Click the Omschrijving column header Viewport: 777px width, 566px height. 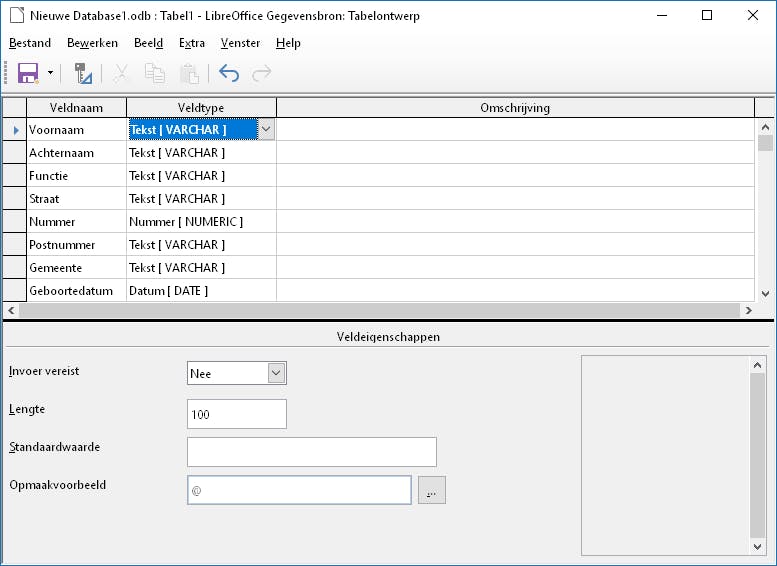pyautogui.click(x=515, y=107)
